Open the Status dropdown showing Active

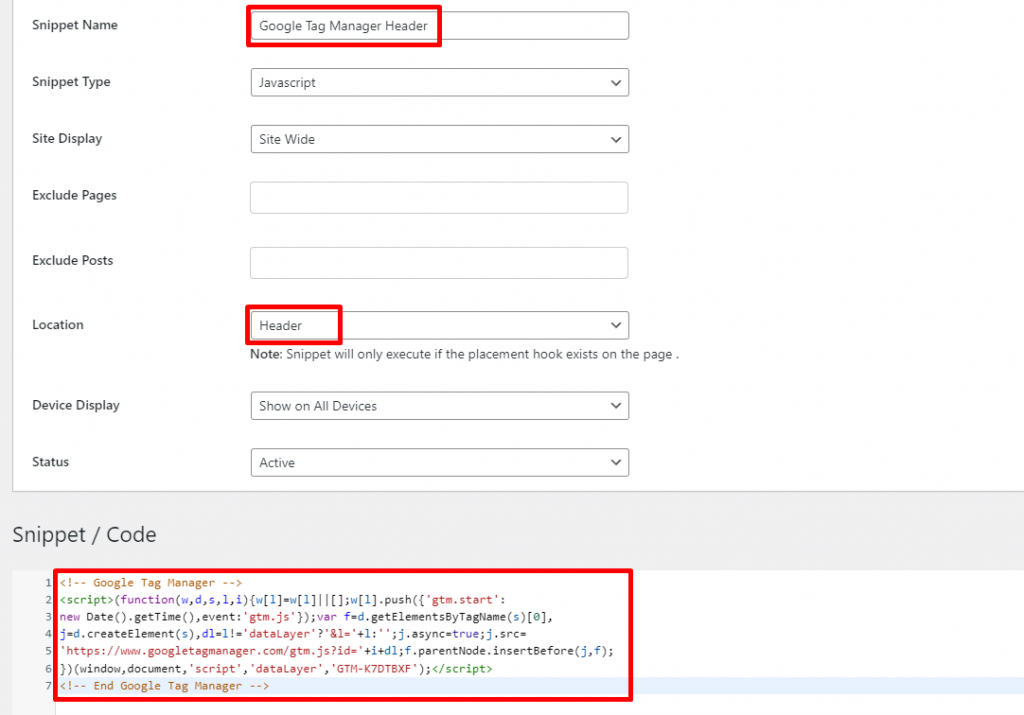(x=440, y=462)
